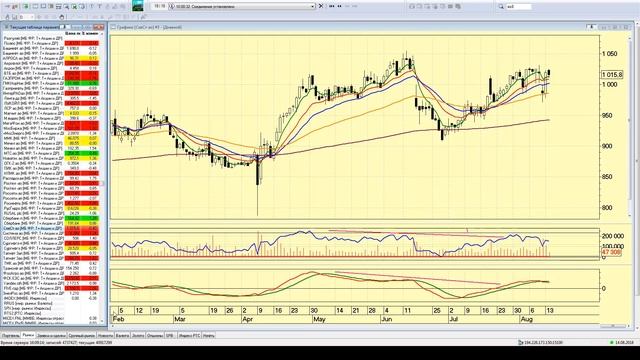Select the ФСК ЕЭС ао row
The width and height of the screenshot is (640, 360).
(x=51, y=278)
